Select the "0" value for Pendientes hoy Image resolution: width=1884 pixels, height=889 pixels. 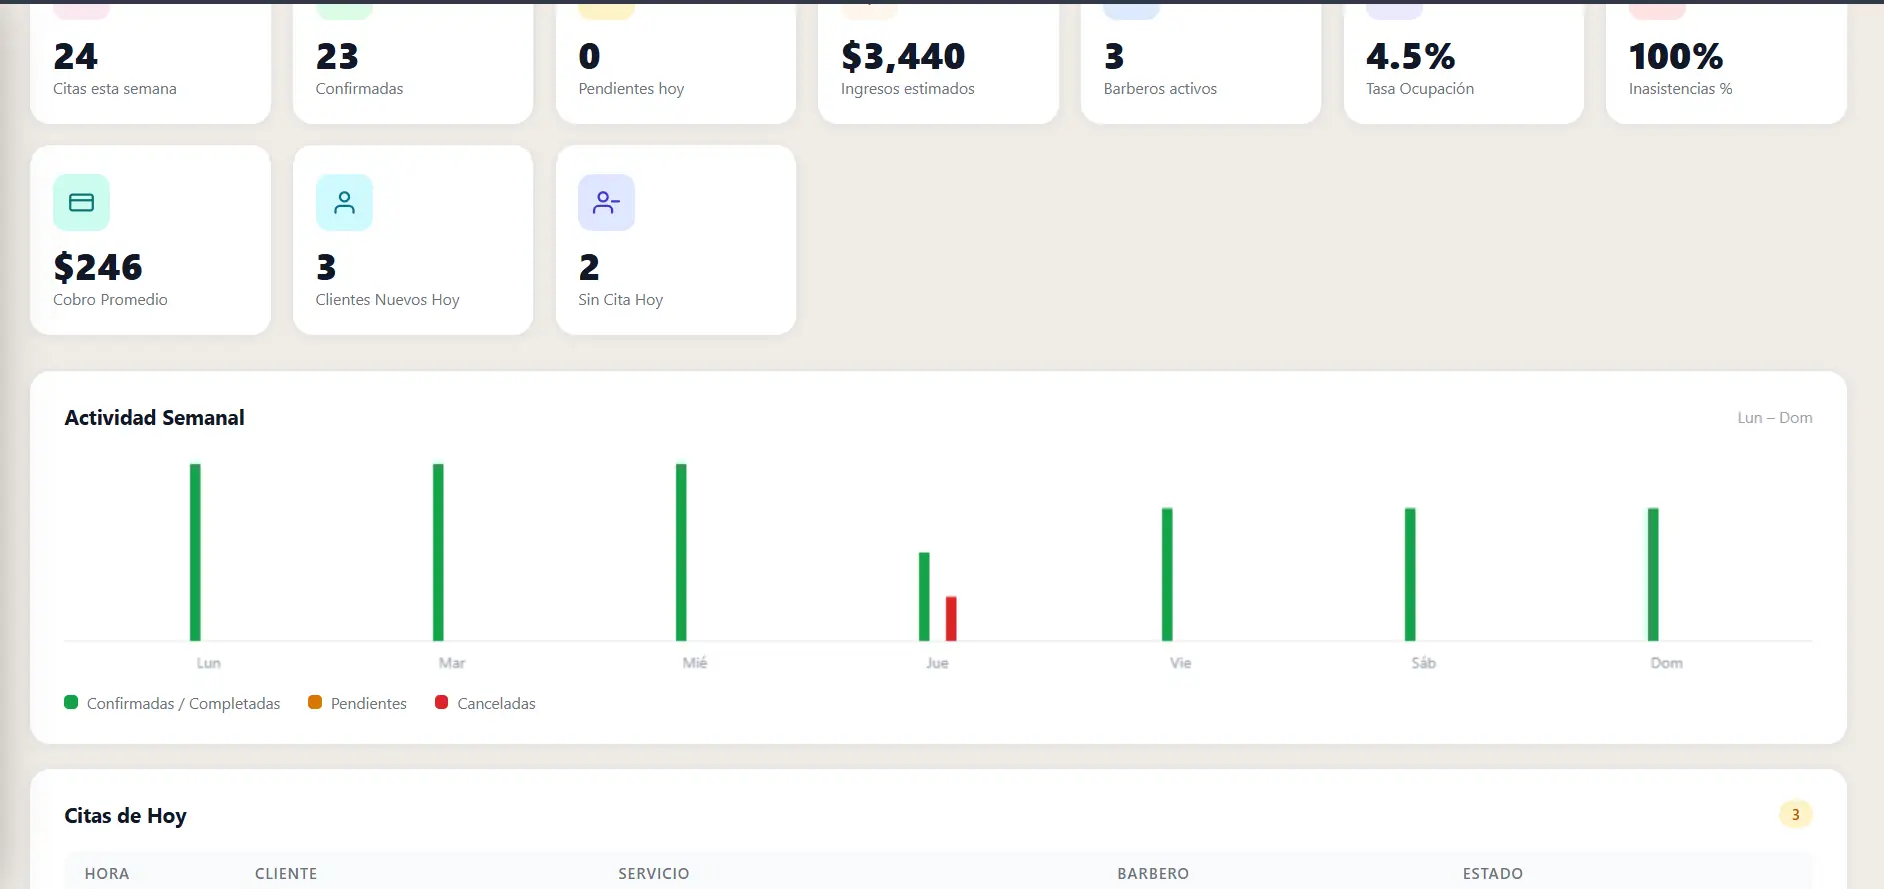click(590, 57)
